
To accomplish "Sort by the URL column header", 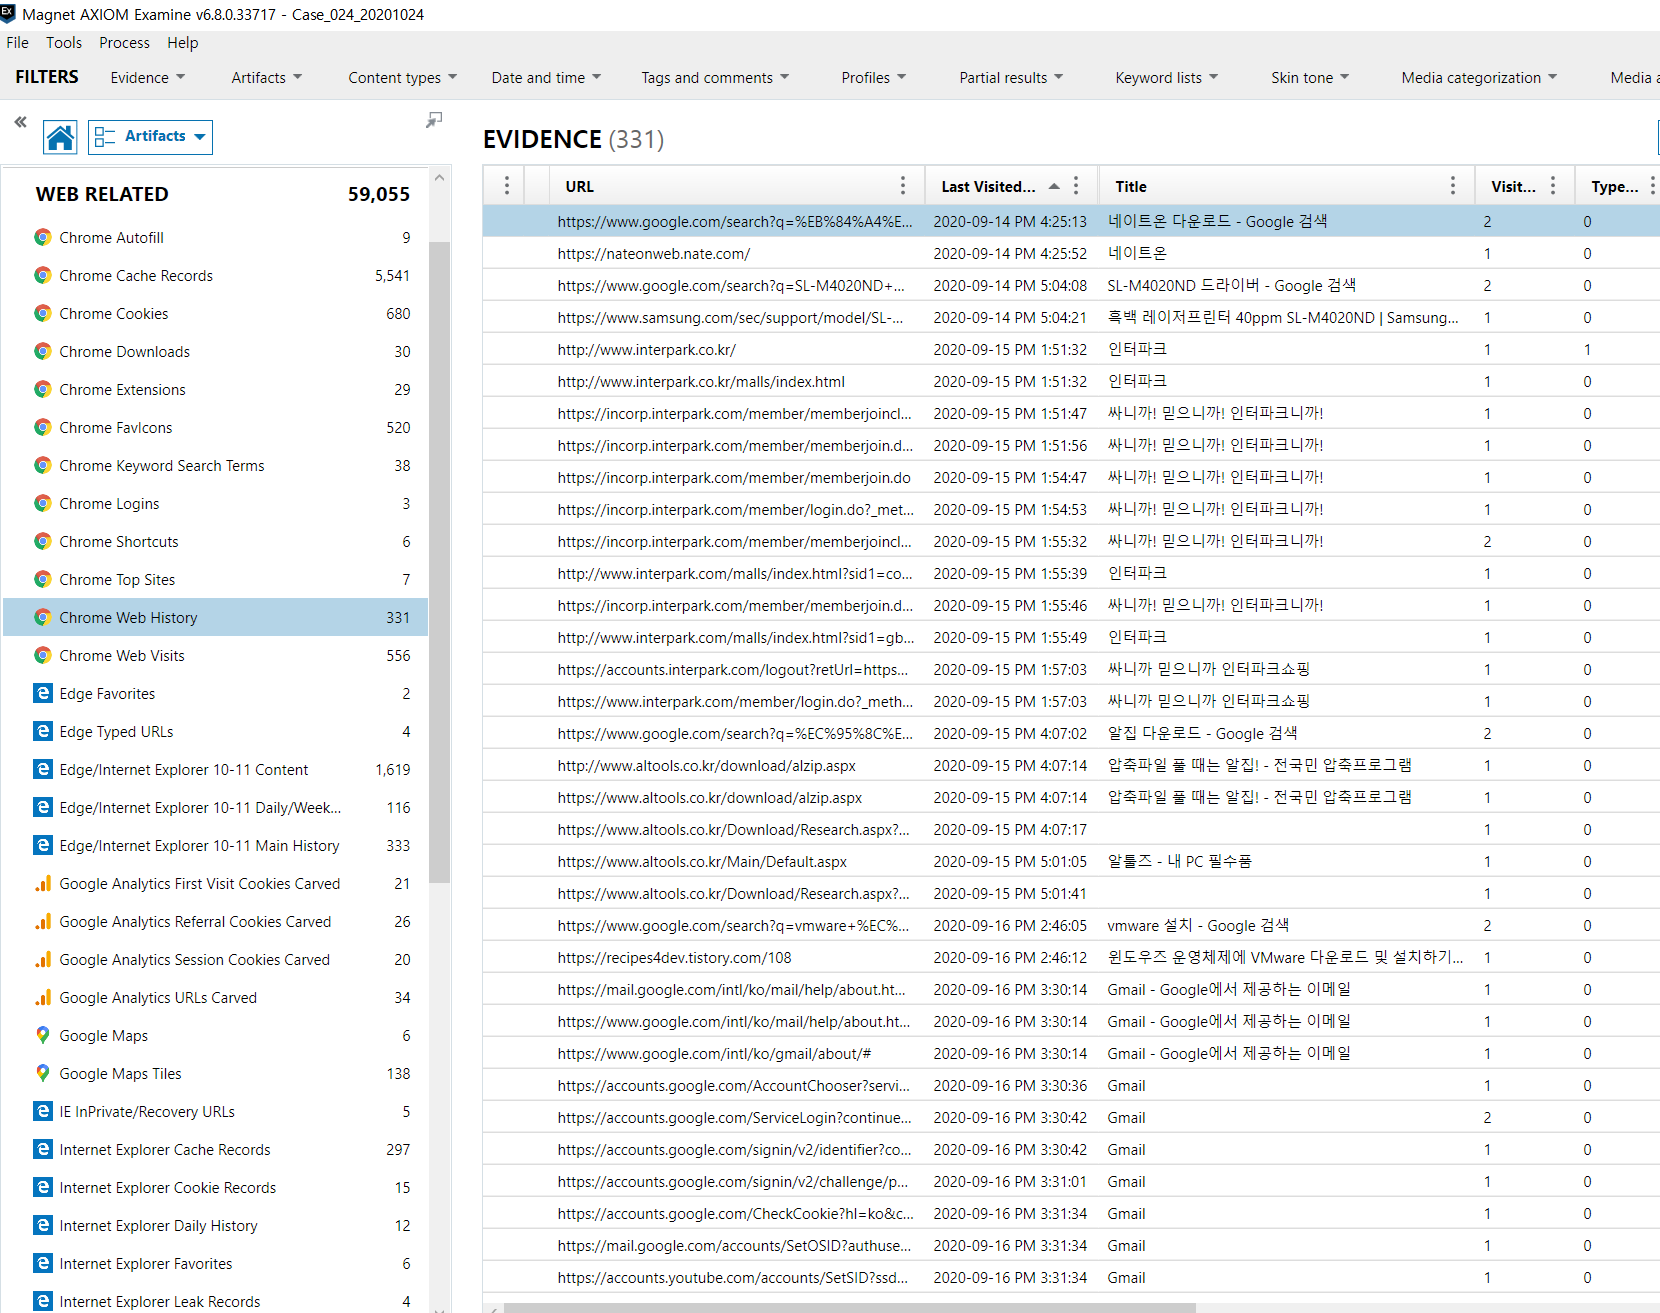I will coord(579,187).
